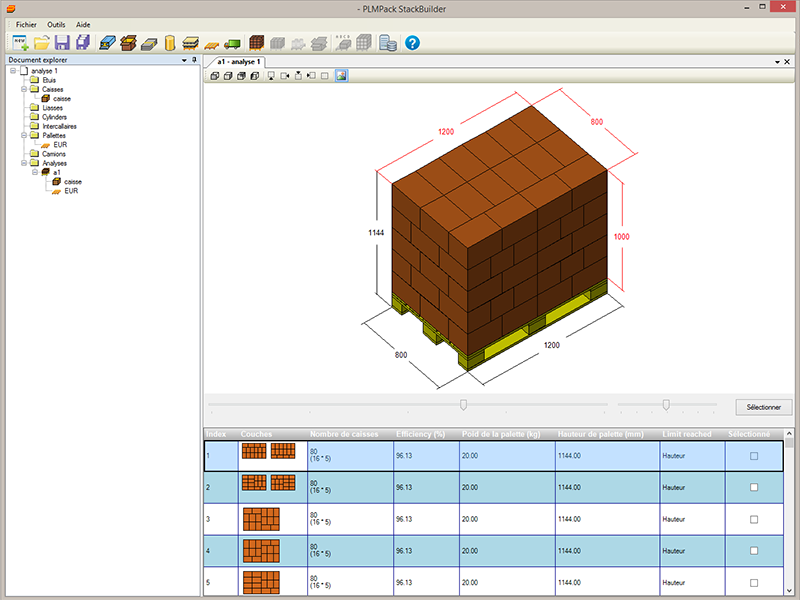Image resolution: width=800 pixels, height=600 pixels.
Task: Add a new case with open carton icon
Action: point(128,43)
